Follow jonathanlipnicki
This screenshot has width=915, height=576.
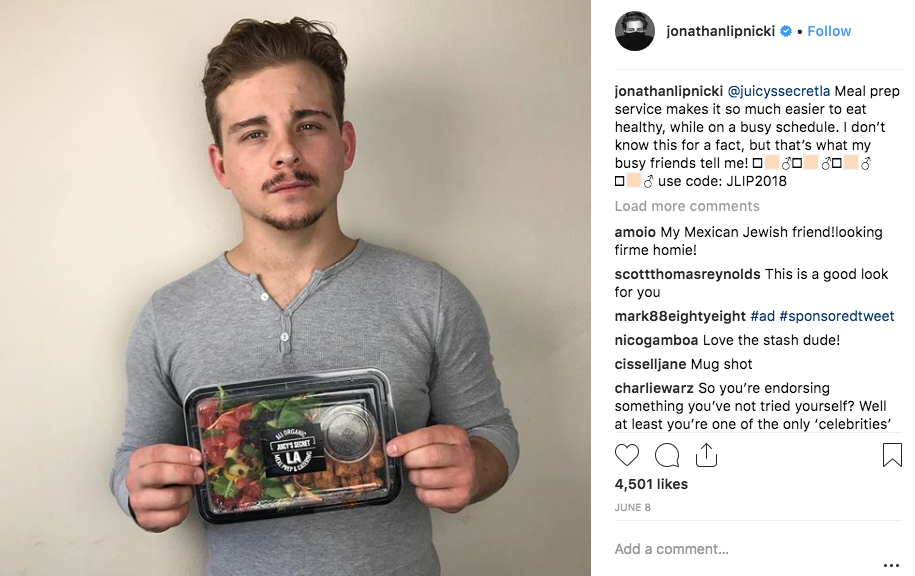(829, 31)
